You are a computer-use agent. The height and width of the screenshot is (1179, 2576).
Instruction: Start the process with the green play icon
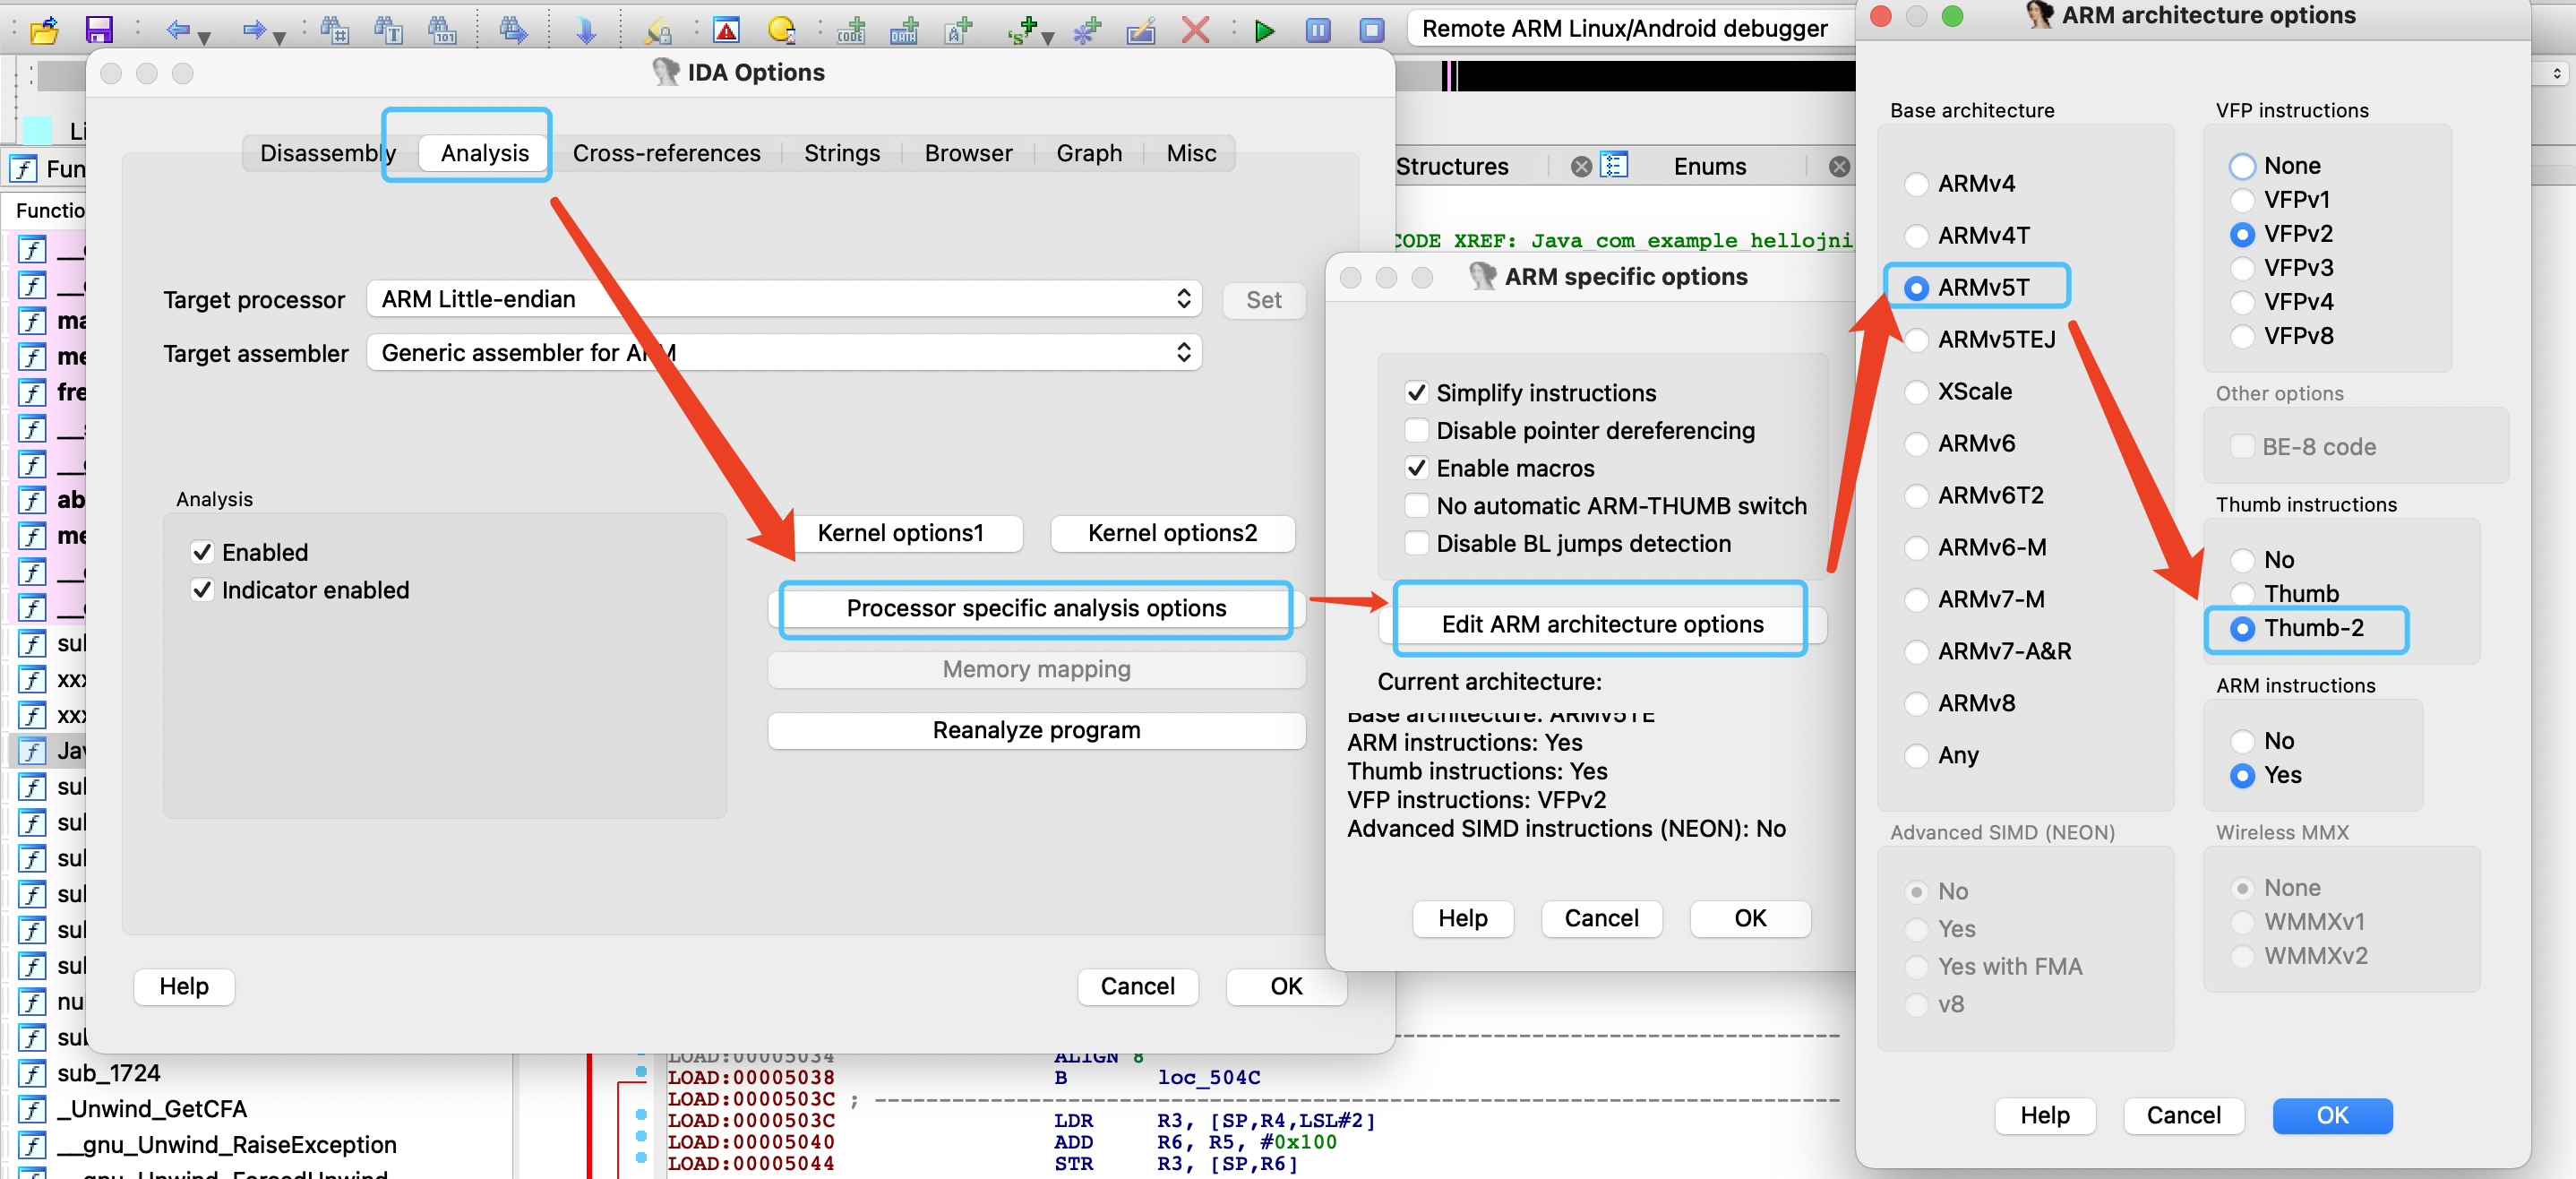pos(1265,30)
